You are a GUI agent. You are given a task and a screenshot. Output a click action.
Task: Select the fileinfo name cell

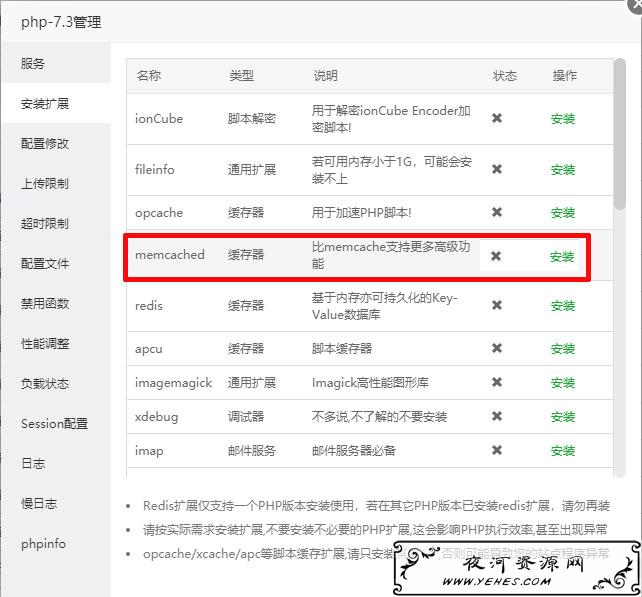155,170
